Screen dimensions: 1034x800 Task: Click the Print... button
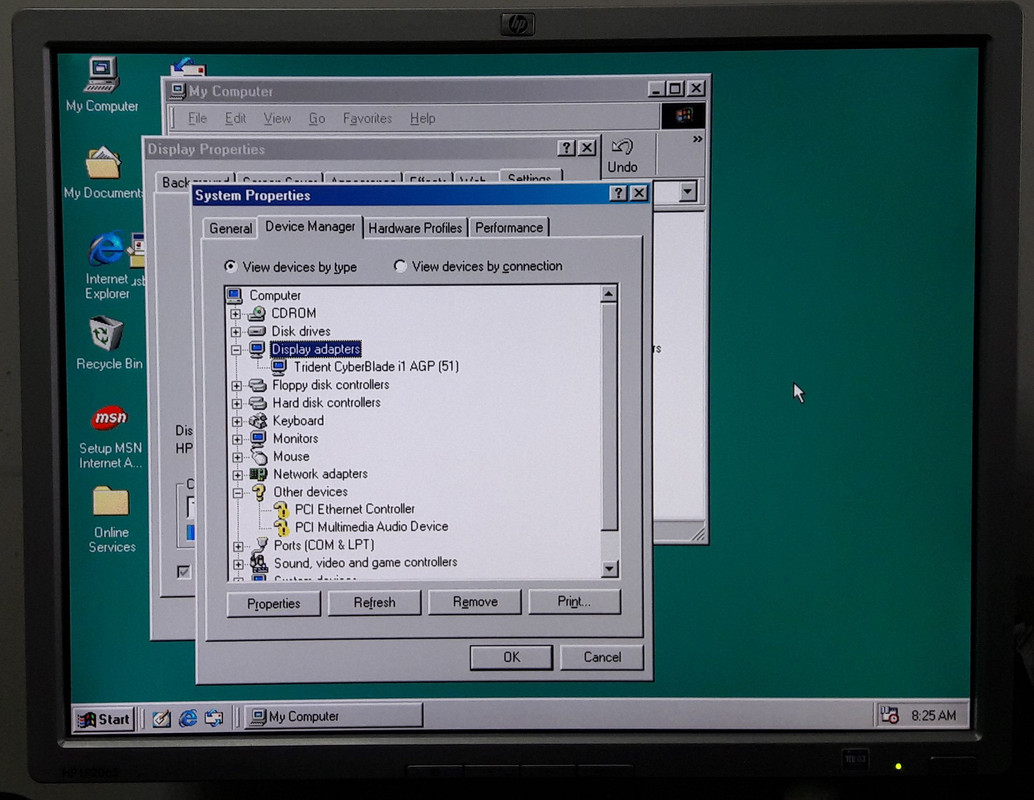[x=574, y=601]
